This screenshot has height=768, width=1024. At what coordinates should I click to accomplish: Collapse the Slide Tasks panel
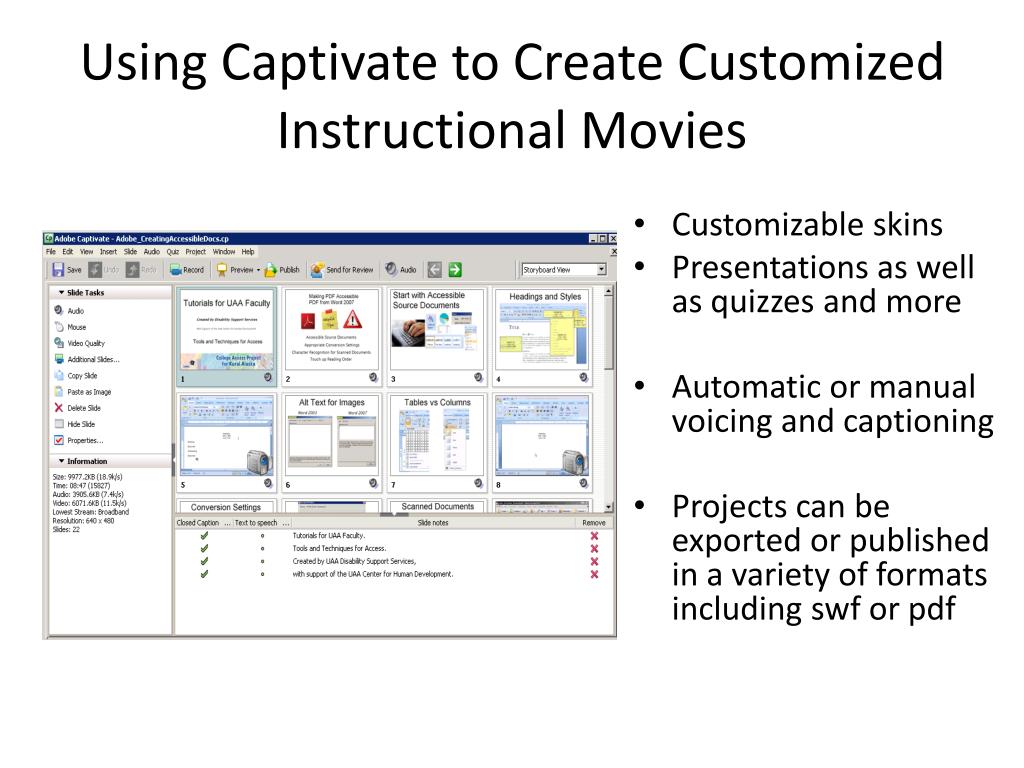[61, 293]
